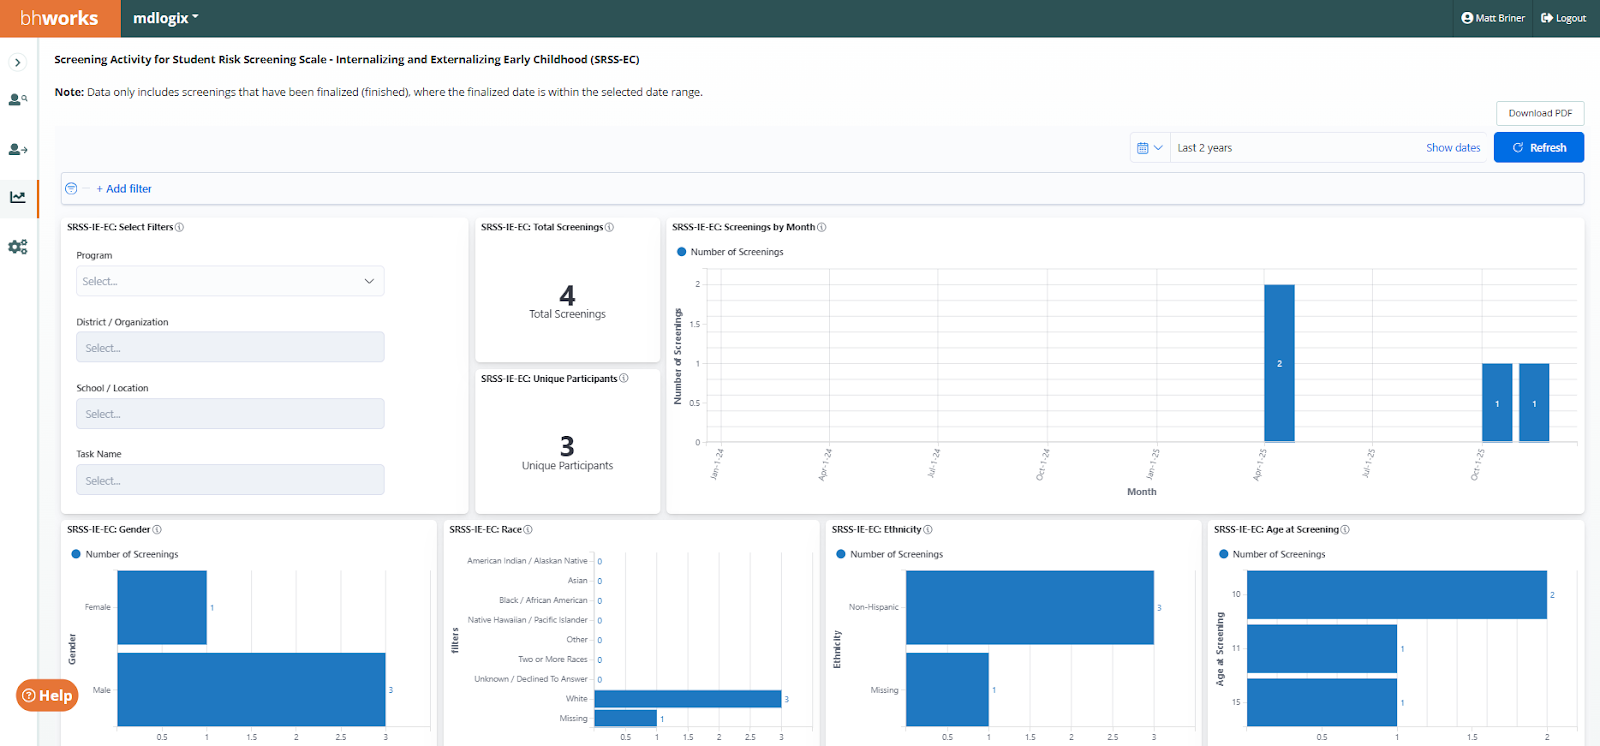Open the settings gears sidebar icon

pyautogui.click(x=18, y=247)
